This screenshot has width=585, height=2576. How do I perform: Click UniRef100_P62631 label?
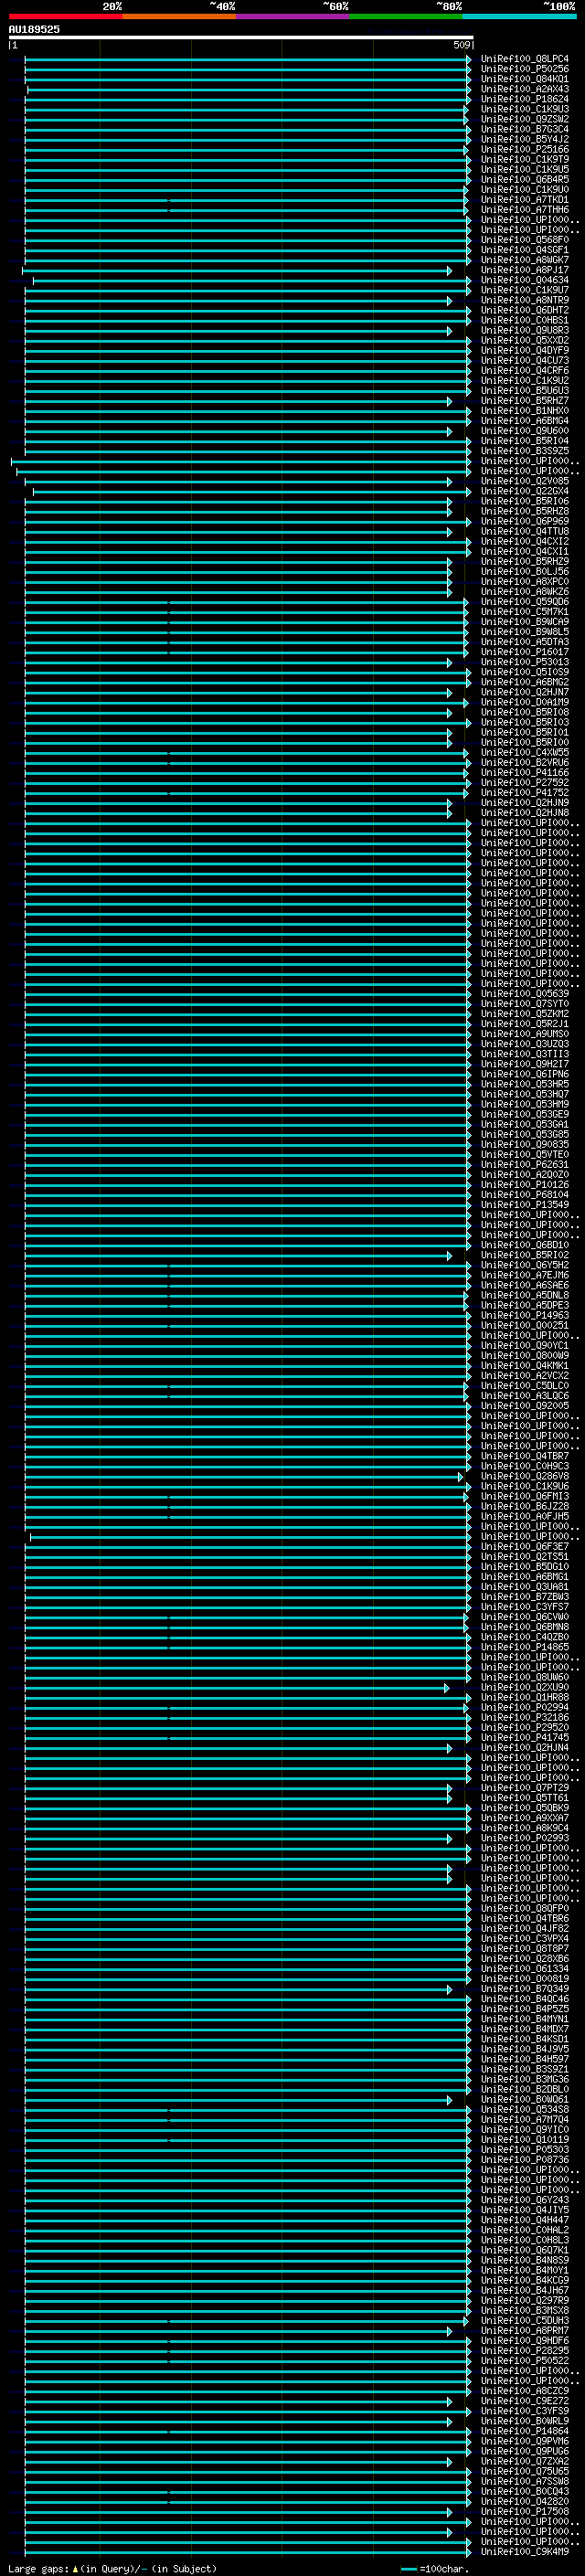(x=524, y=1165)
